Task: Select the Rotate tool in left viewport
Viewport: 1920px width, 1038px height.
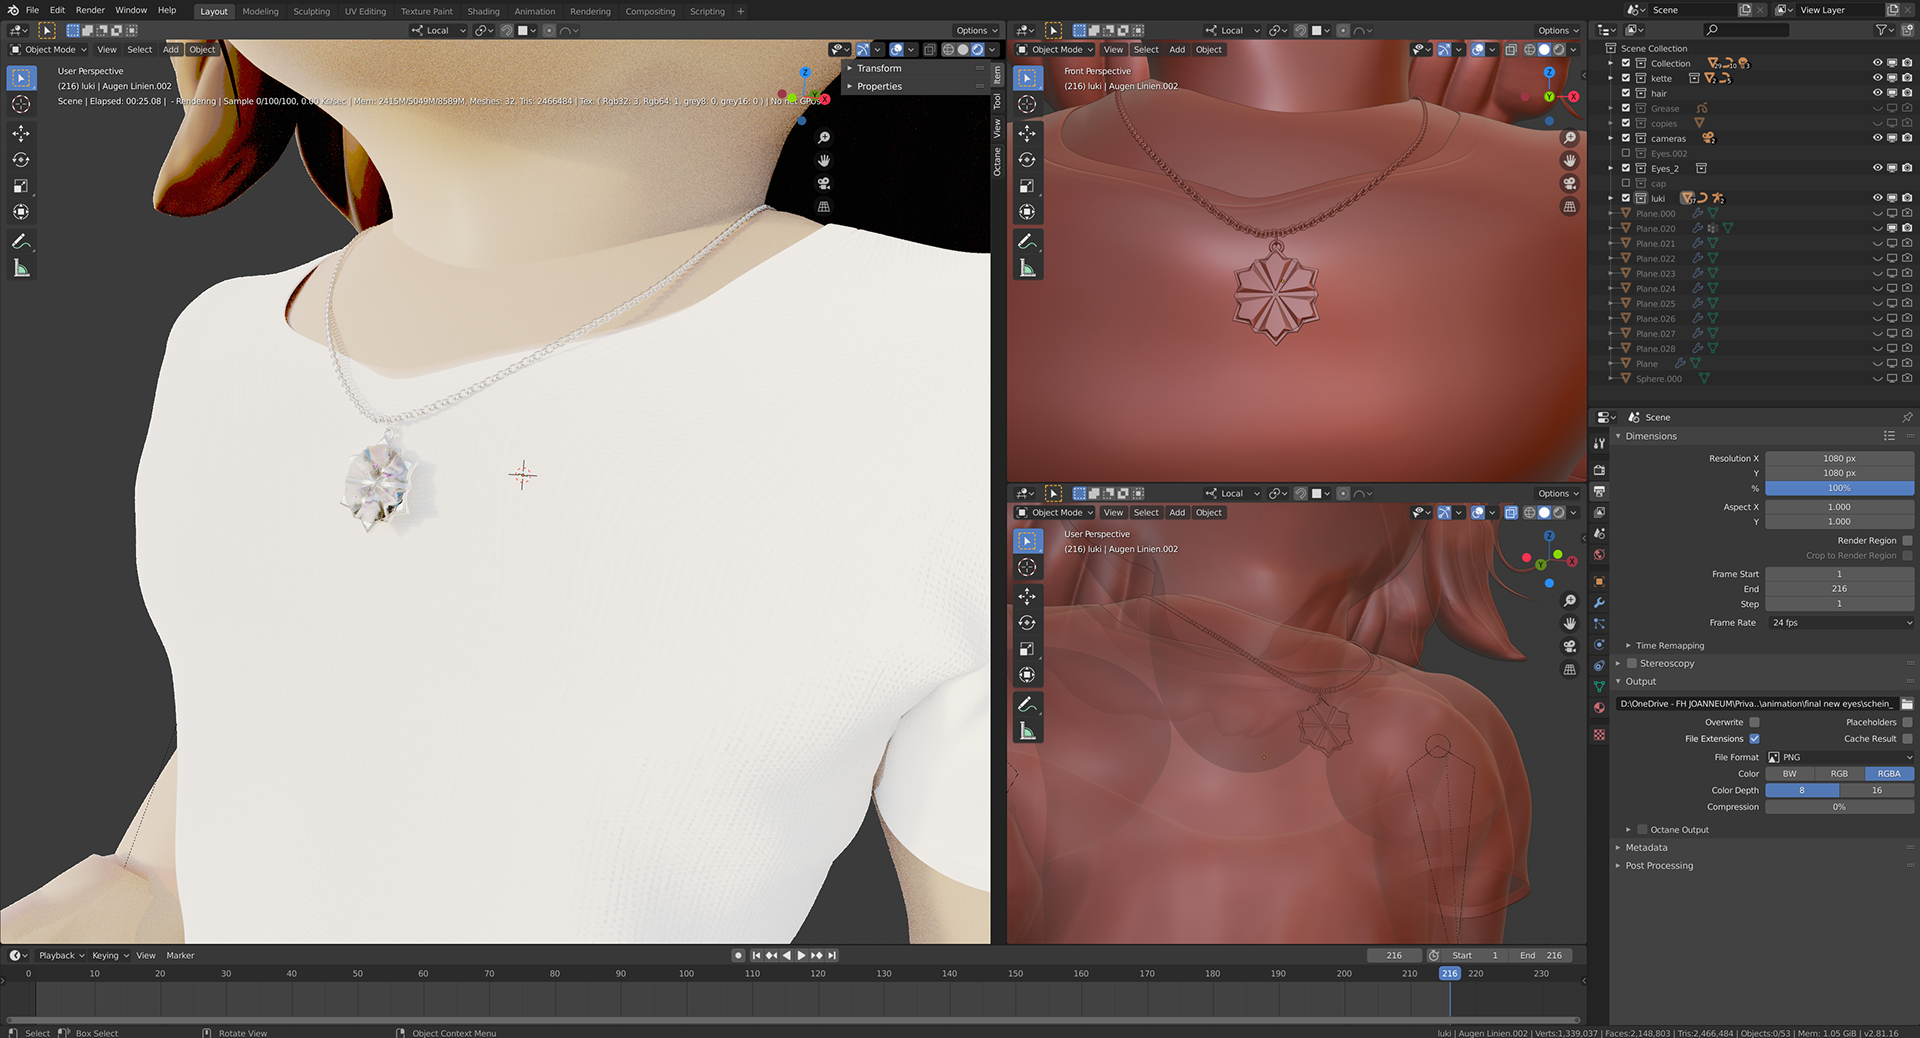Action: pyautogui.click(x=21, y=160)
